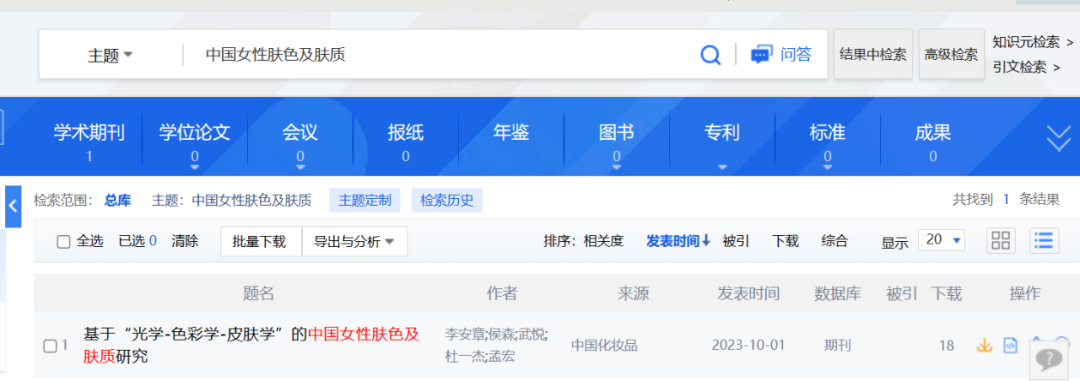Open the 问答 chat feature

coord(781,54)
